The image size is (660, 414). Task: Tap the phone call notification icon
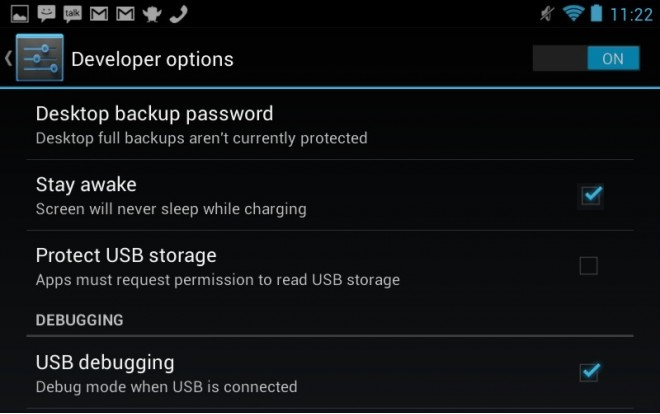178,14
